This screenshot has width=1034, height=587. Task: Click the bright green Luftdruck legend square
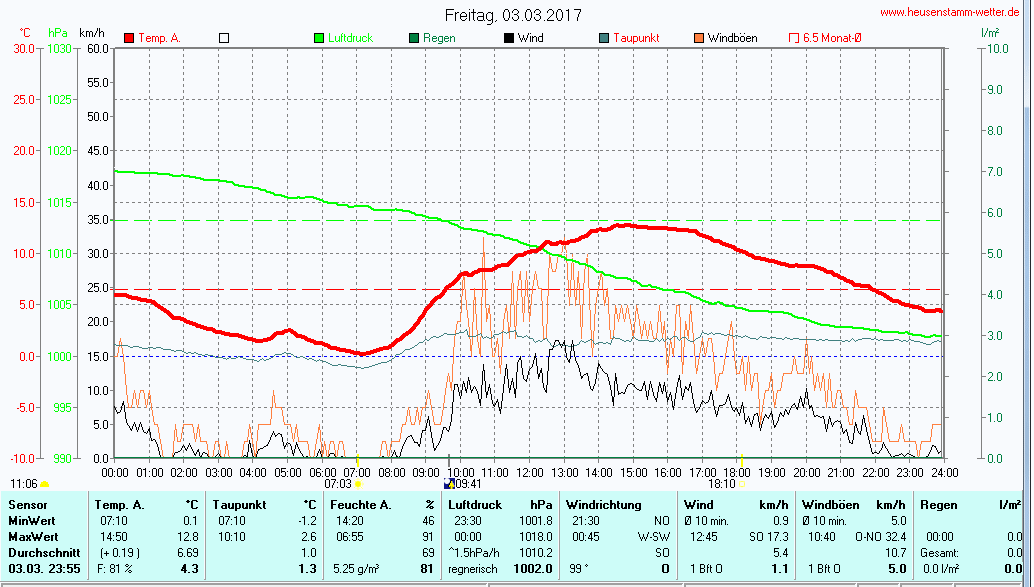point(320,38)
